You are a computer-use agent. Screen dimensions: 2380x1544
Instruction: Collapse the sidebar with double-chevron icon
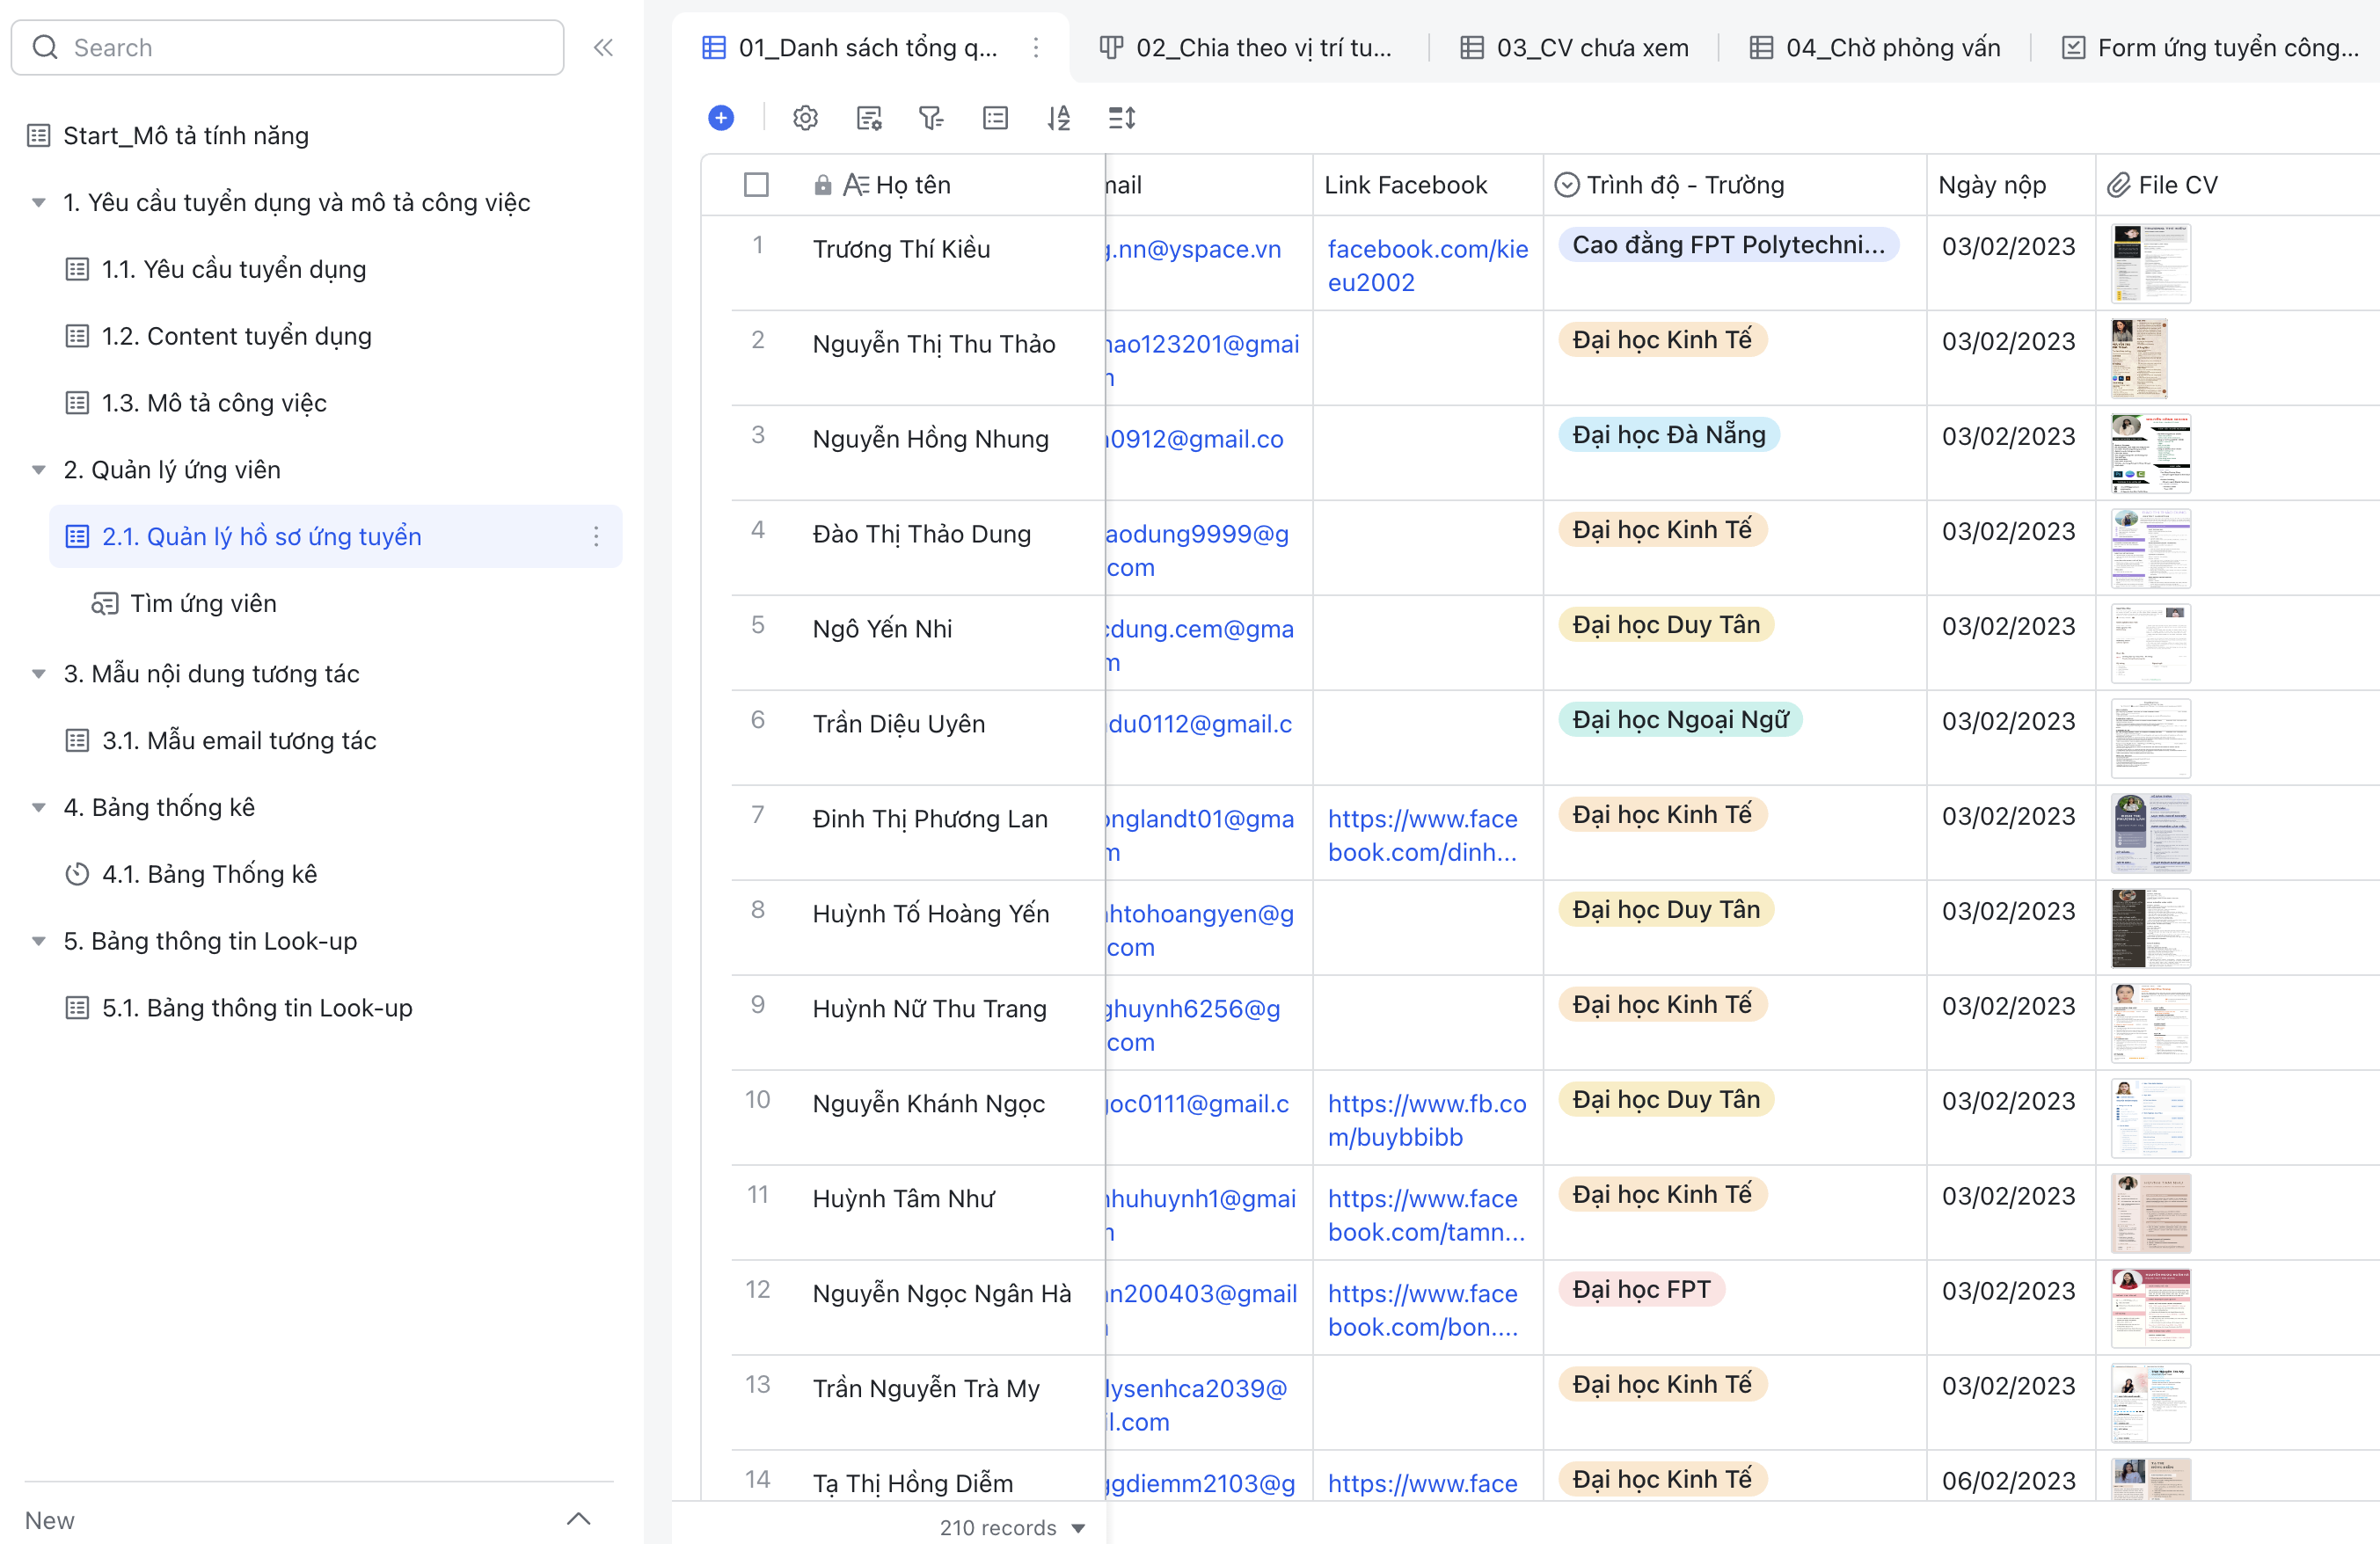point(603,47)
